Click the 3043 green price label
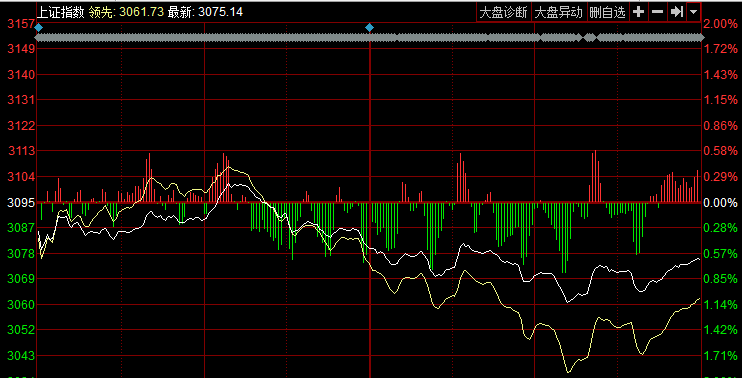Viewport: 742px width, 378px height. [x=21, y=355]
